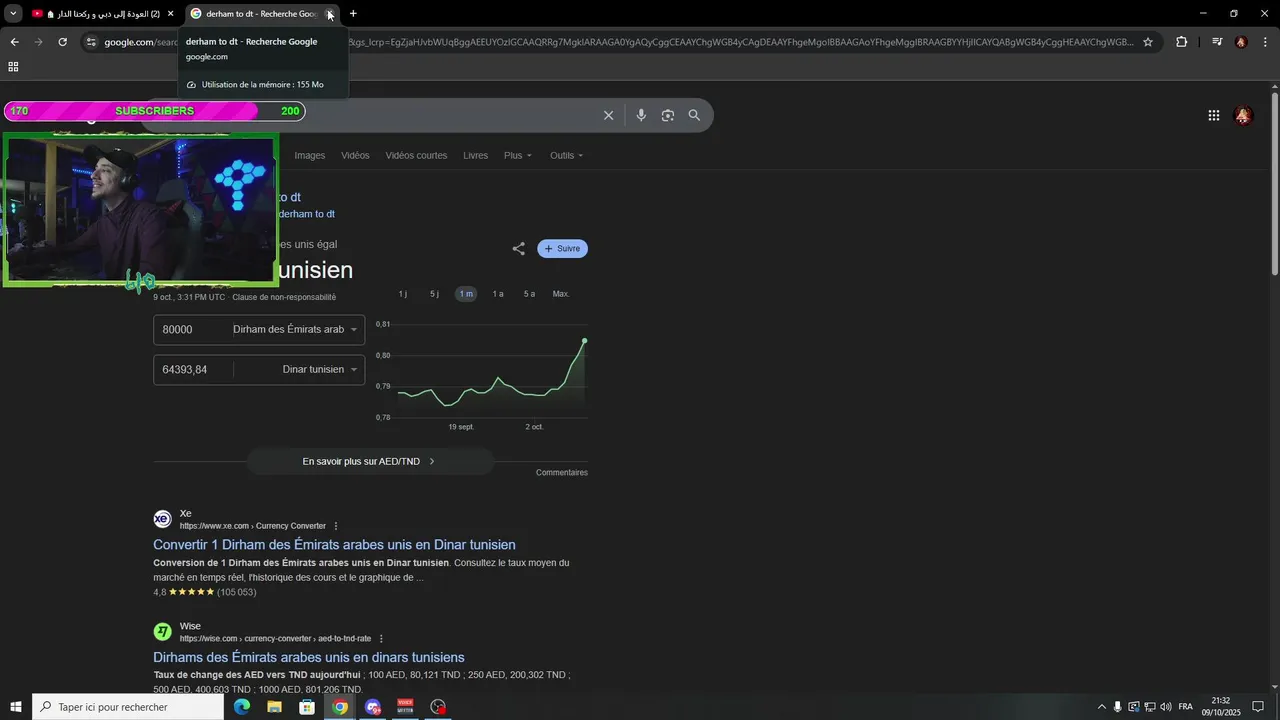Open the Dinar tunisien currency dropdown

pyautogui.click(x=298, y=369)
